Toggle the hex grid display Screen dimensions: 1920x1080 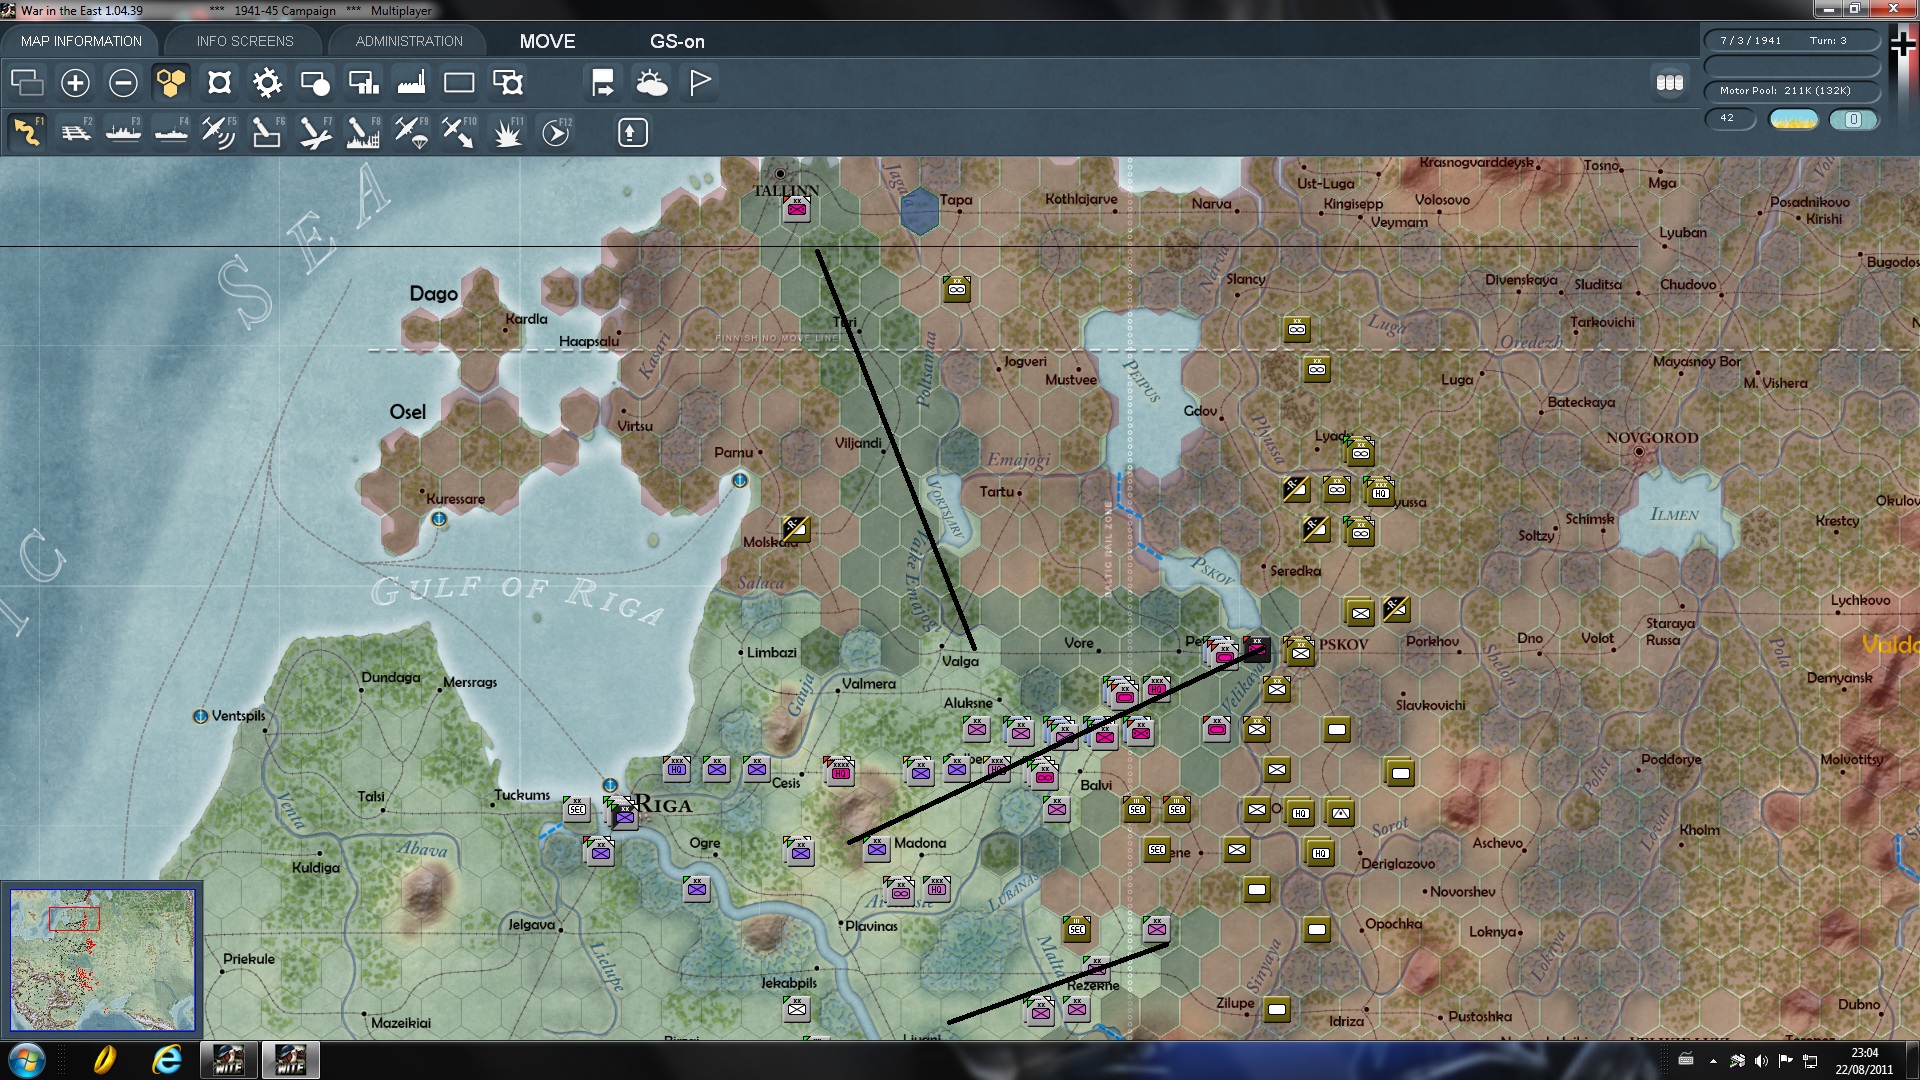click(171, 82)
